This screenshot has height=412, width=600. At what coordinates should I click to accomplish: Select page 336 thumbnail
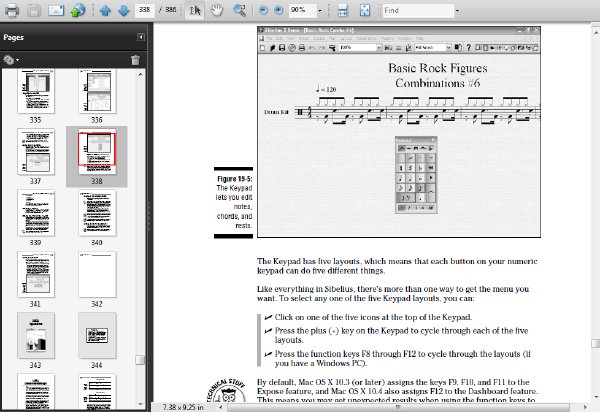[97, 91]
